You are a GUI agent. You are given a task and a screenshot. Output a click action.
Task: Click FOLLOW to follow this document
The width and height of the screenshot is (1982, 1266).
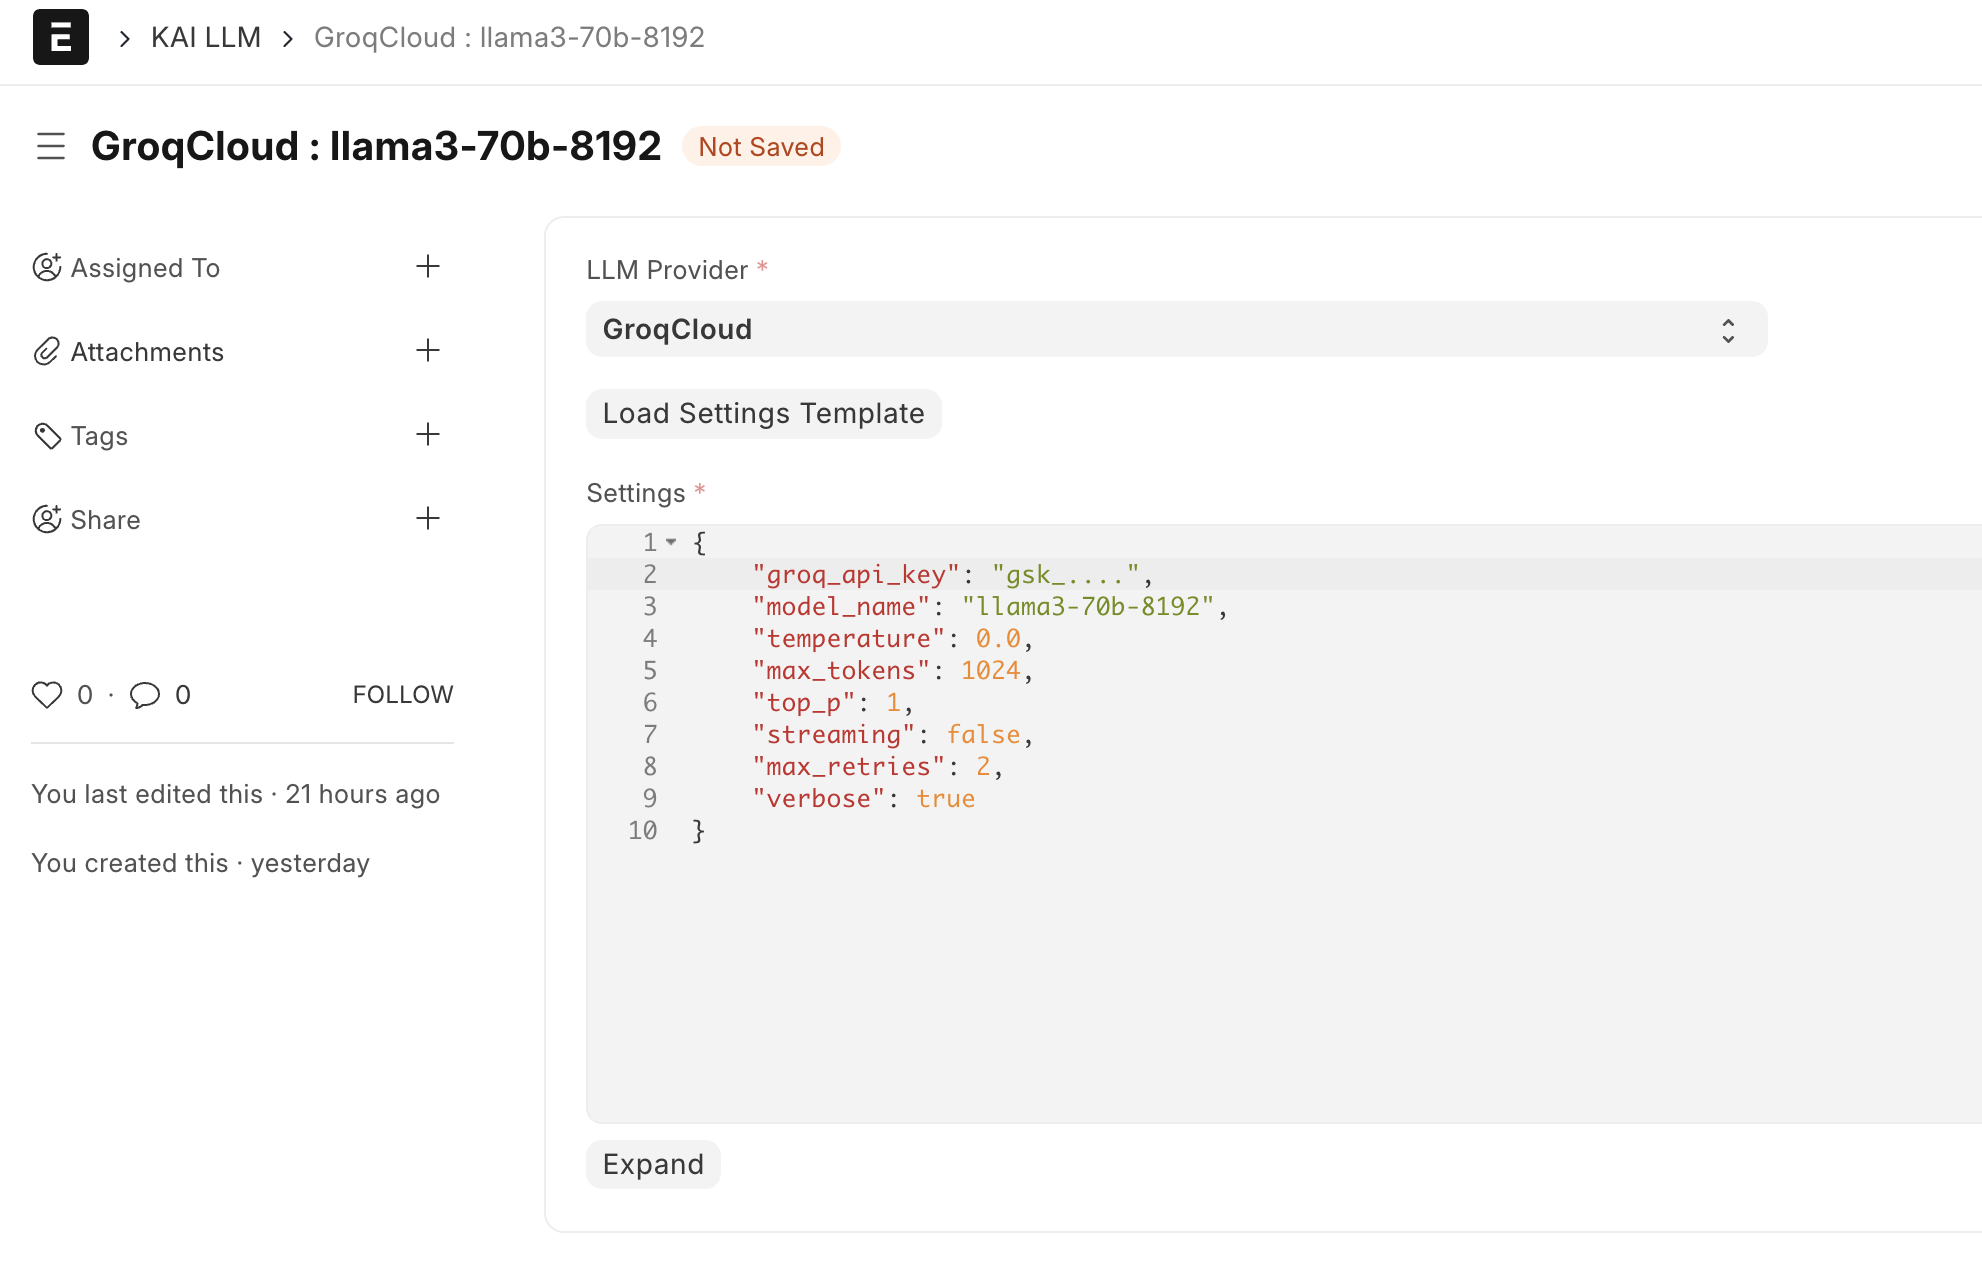pos(402,694)
